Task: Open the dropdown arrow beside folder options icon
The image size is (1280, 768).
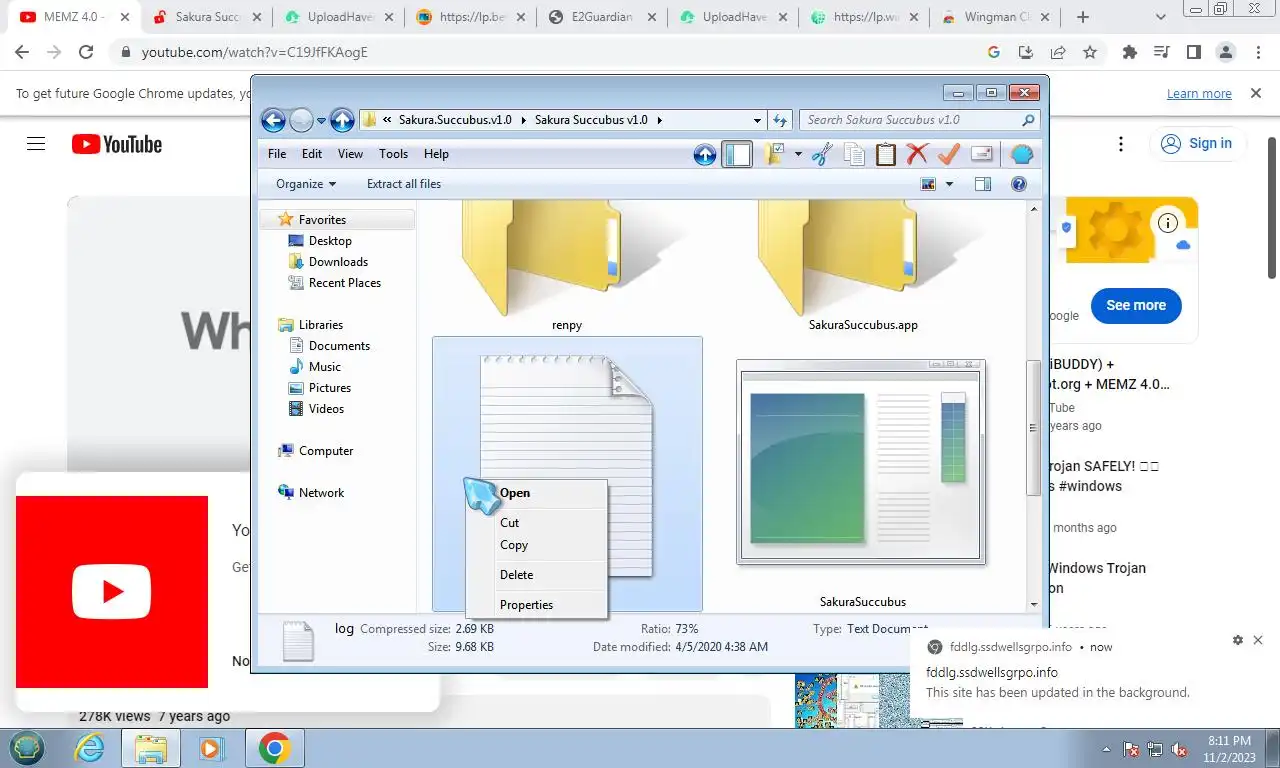Action: click(798, 154)
